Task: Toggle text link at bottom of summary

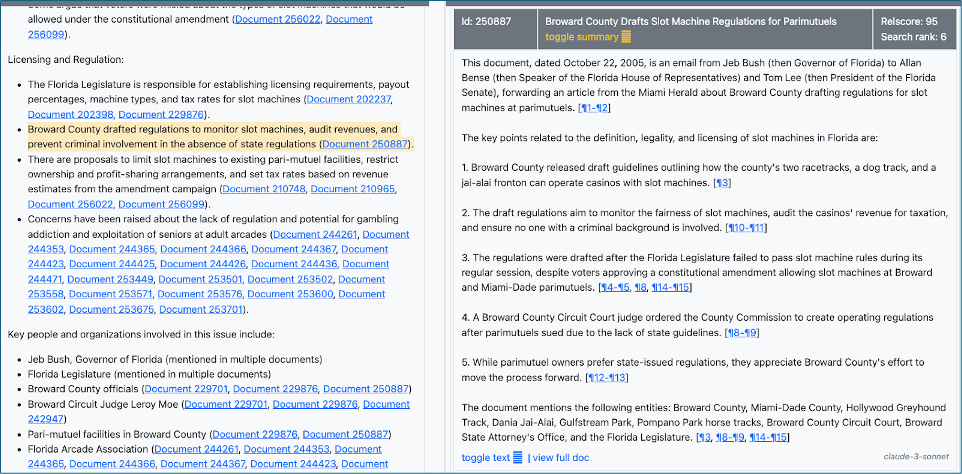Action: (x=485, y=458)
